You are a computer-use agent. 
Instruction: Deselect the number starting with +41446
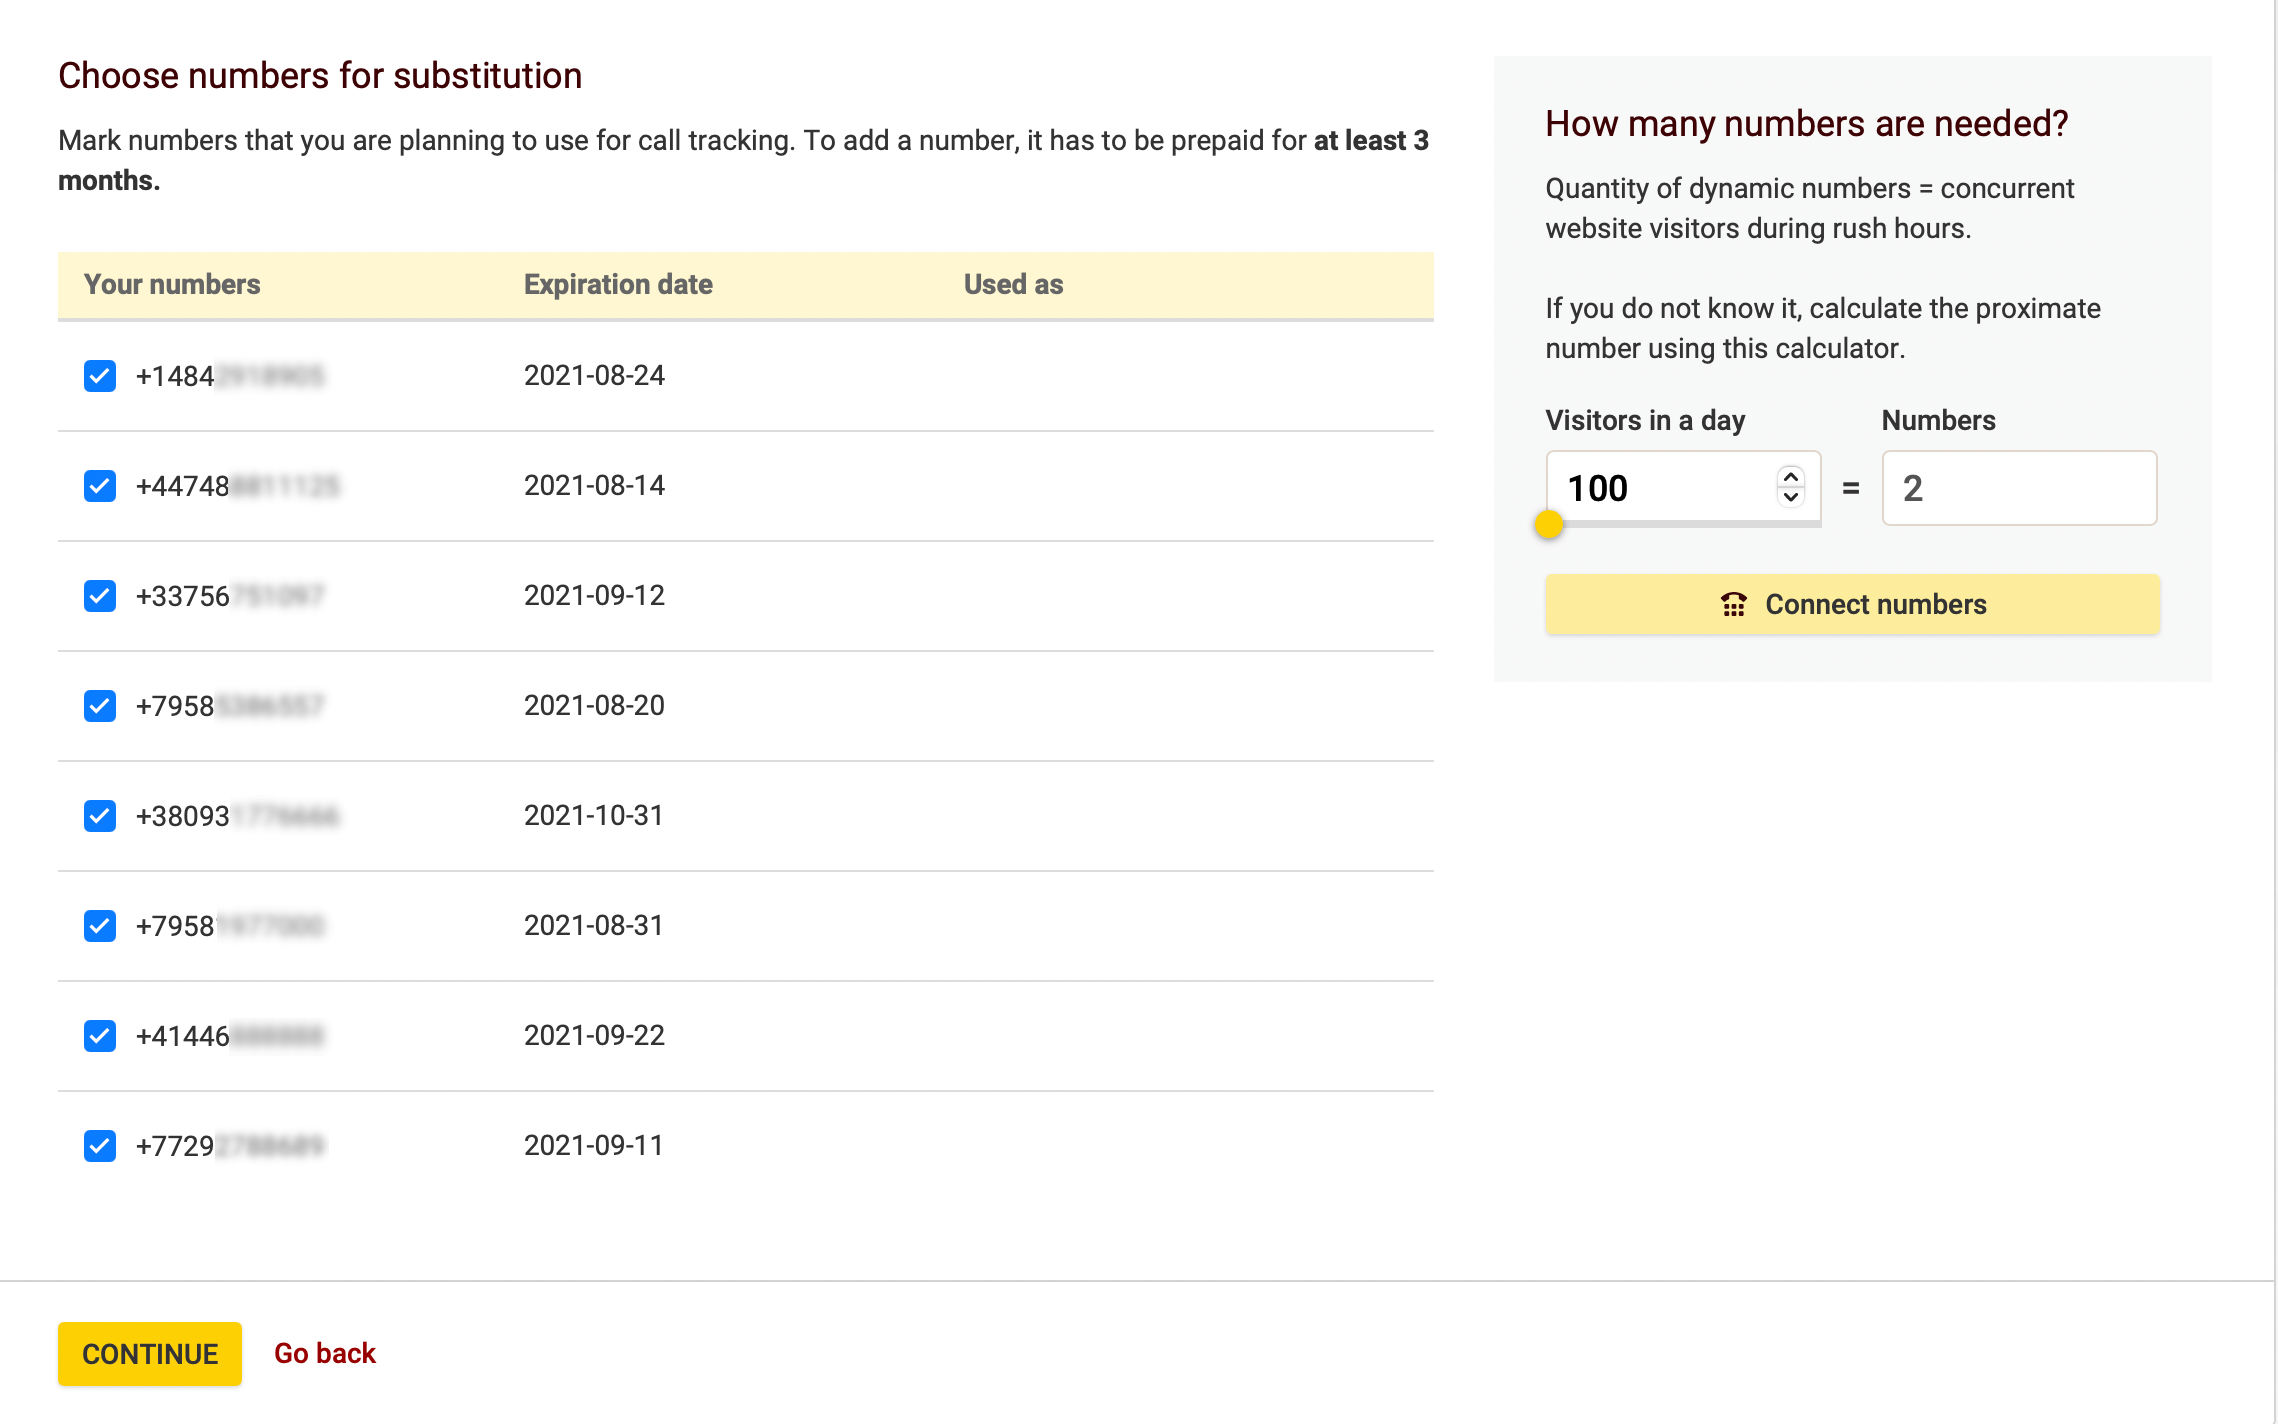click(x=100, y=1036)
